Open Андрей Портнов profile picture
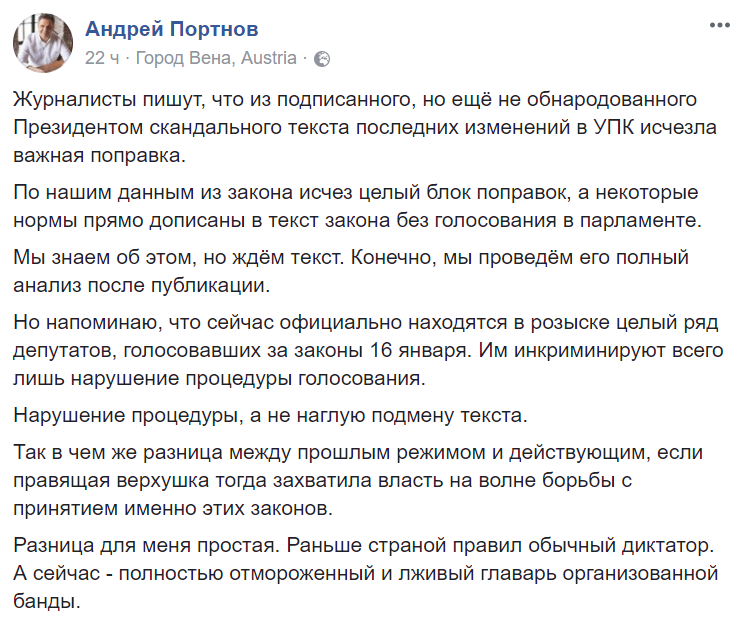This screenshot has height=630, width=740. pyautogui.click(x=41, y=42)
